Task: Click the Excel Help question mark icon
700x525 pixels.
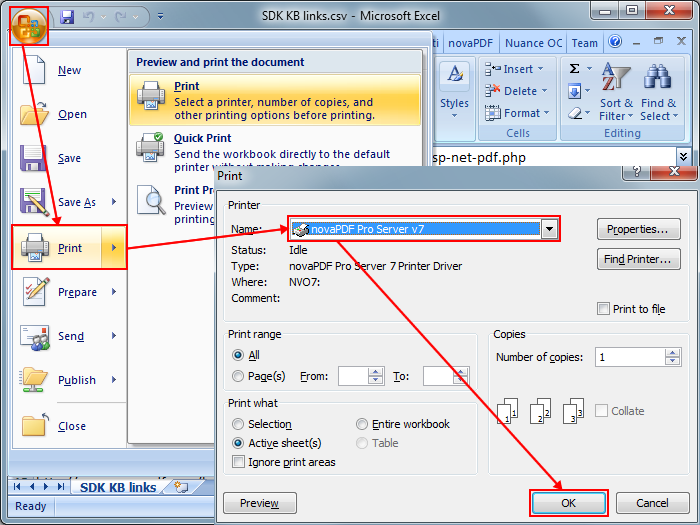Action: click(x=615, y=42)
